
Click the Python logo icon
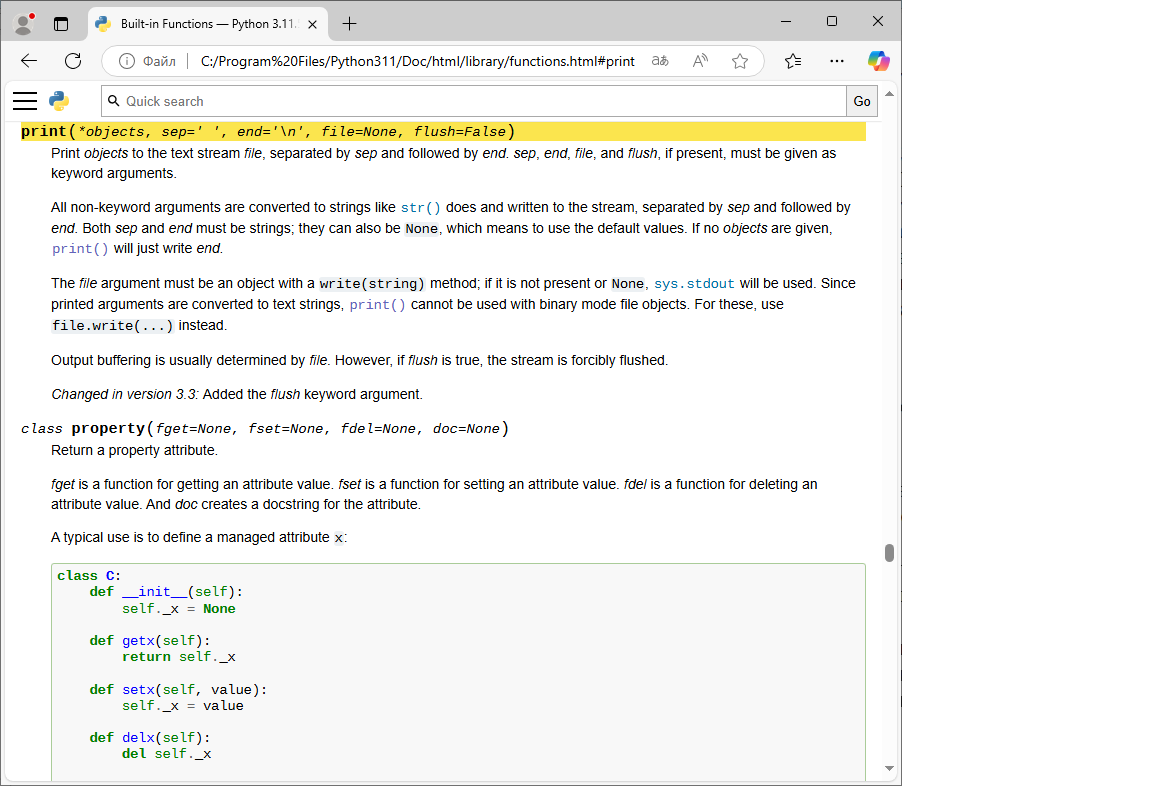(x=59, y=101)
